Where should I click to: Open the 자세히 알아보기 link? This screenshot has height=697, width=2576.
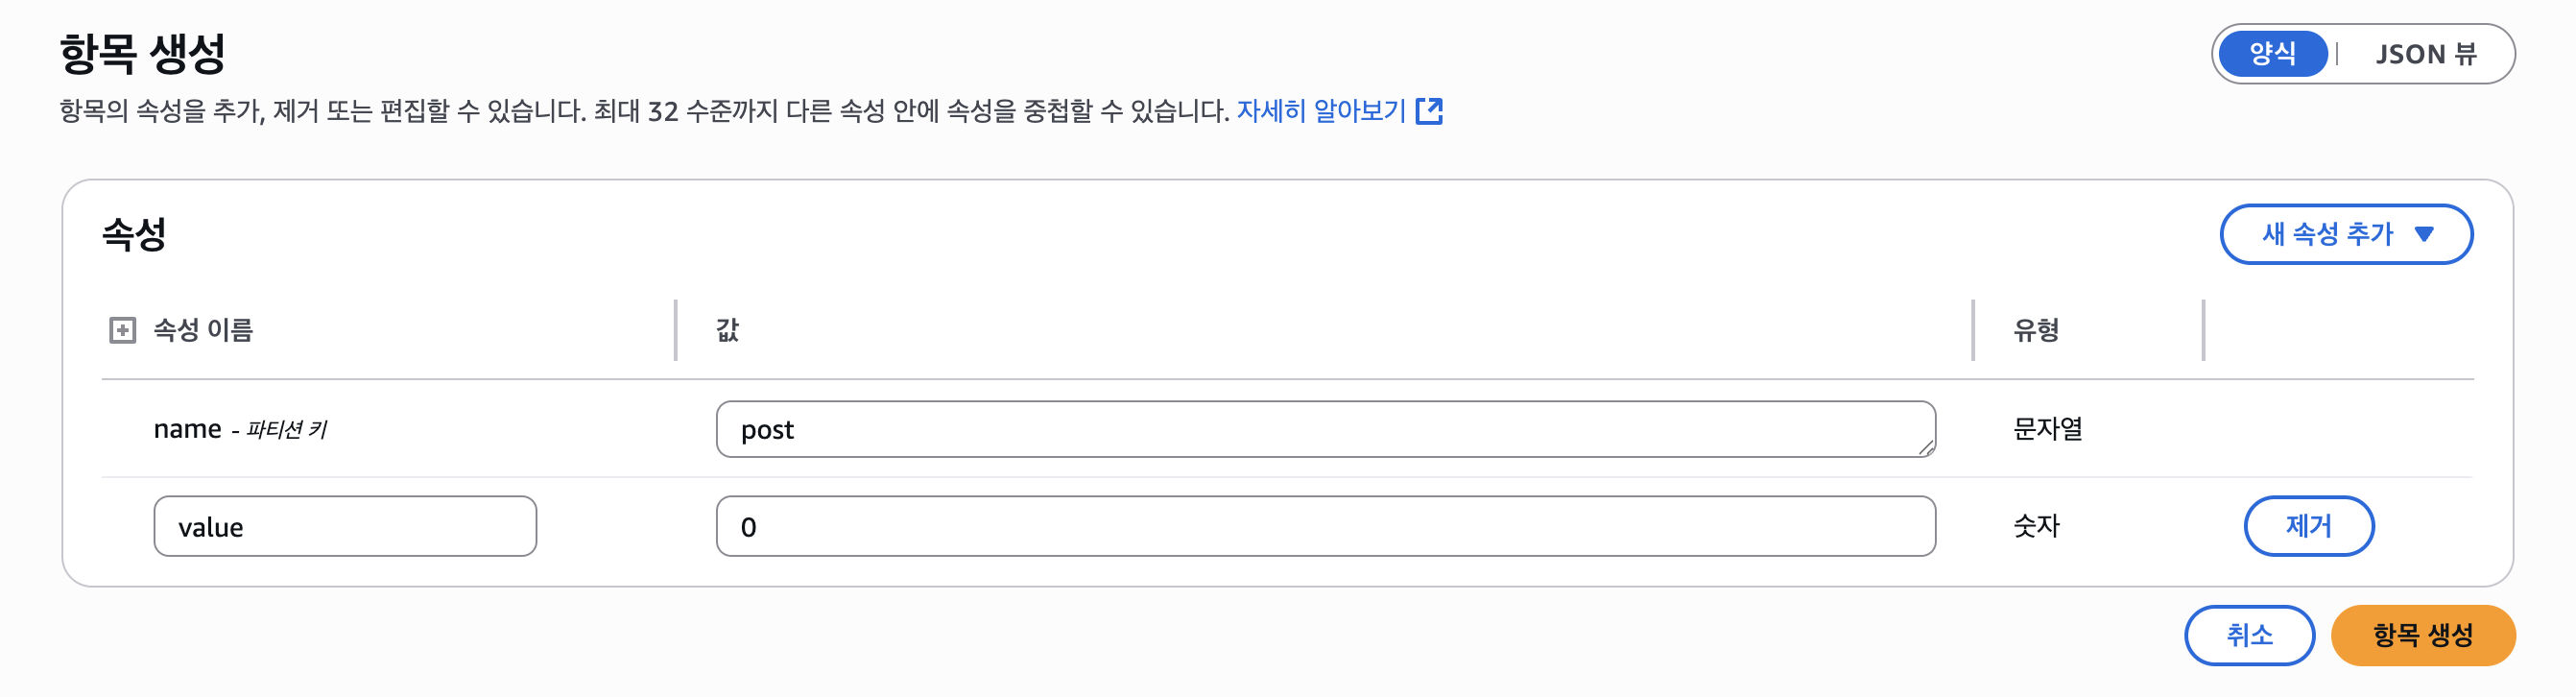pyautogui.click(x=1320, y=111)
